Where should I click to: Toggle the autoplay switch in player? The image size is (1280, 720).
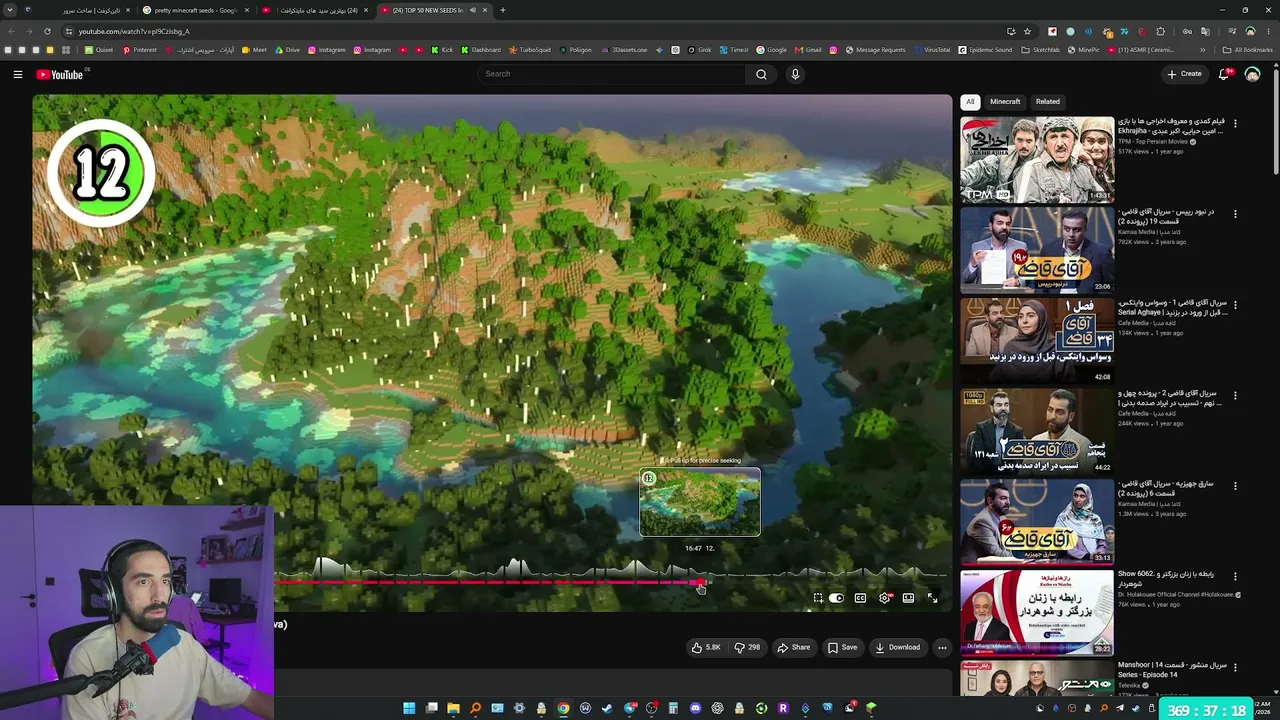pyautogui.click(x=837, y=598)
